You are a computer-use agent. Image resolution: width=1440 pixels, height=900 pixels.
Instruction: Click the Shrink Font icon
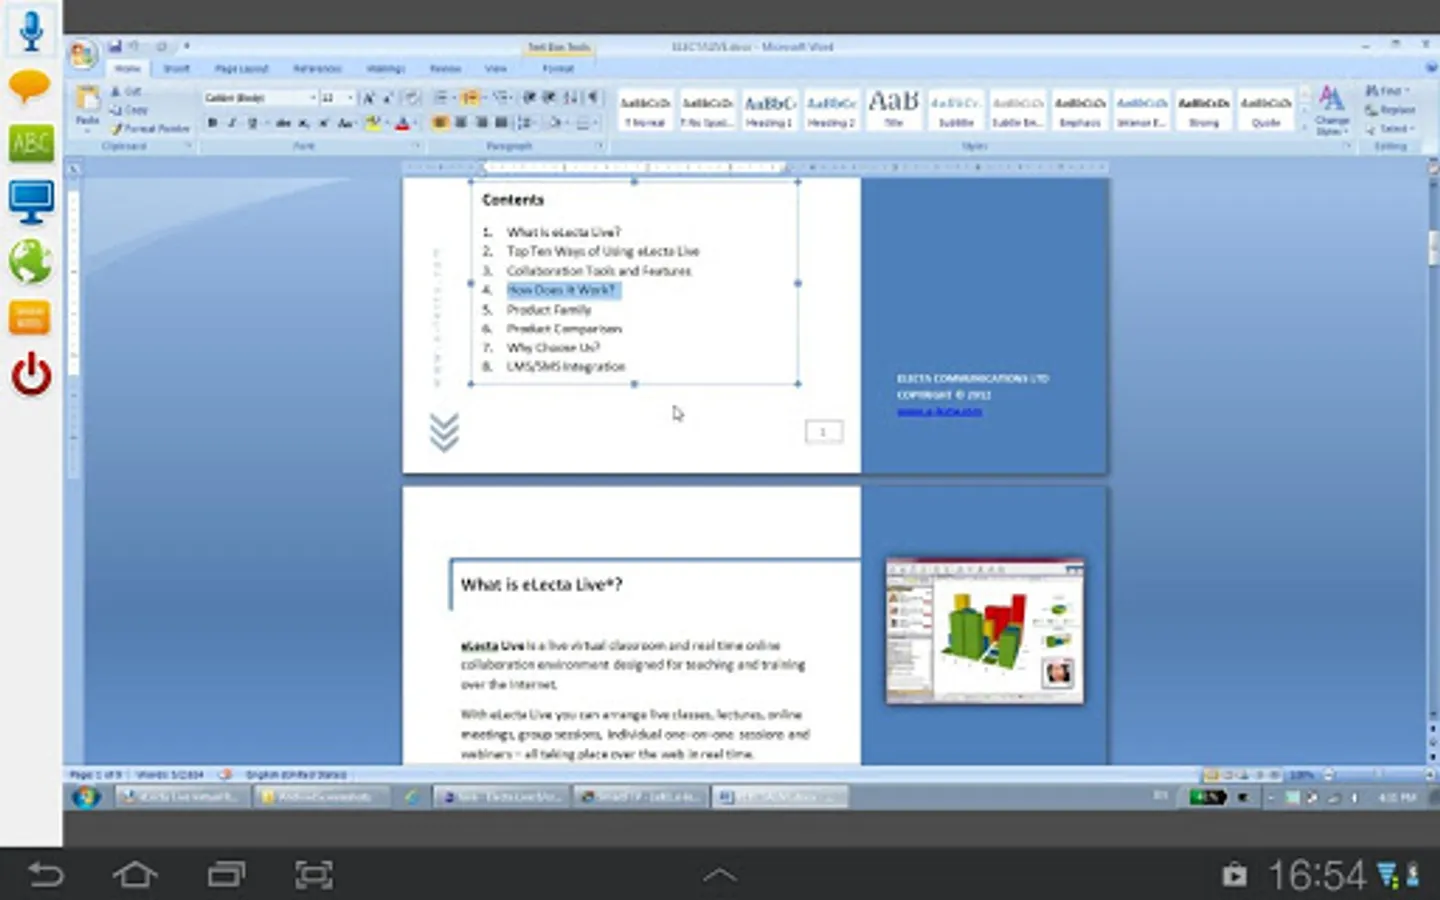tap(388, 98)
